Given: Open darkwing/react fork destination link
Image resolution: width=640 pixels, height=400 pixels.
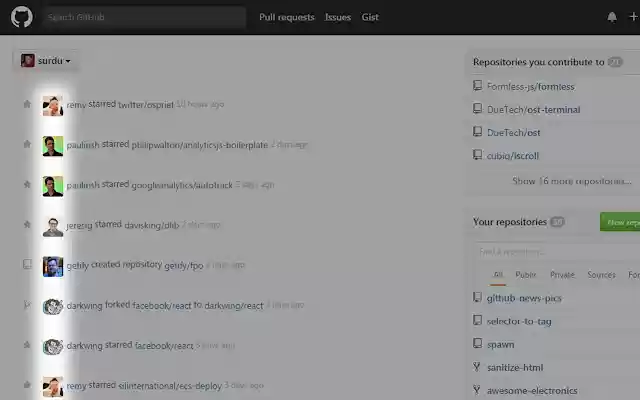Looking at the screenshot, I should tap(234, 306).
